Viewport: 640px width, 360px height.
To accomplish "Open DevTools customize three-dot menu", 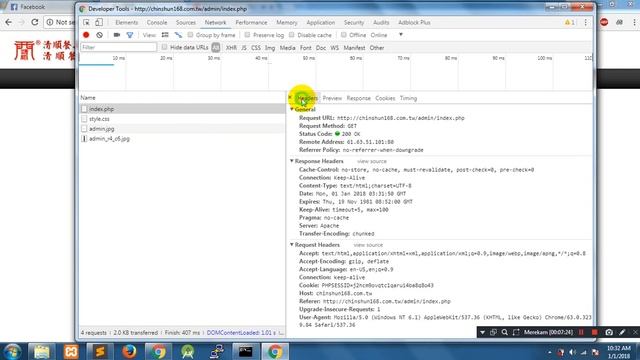I will pos(586,22).
